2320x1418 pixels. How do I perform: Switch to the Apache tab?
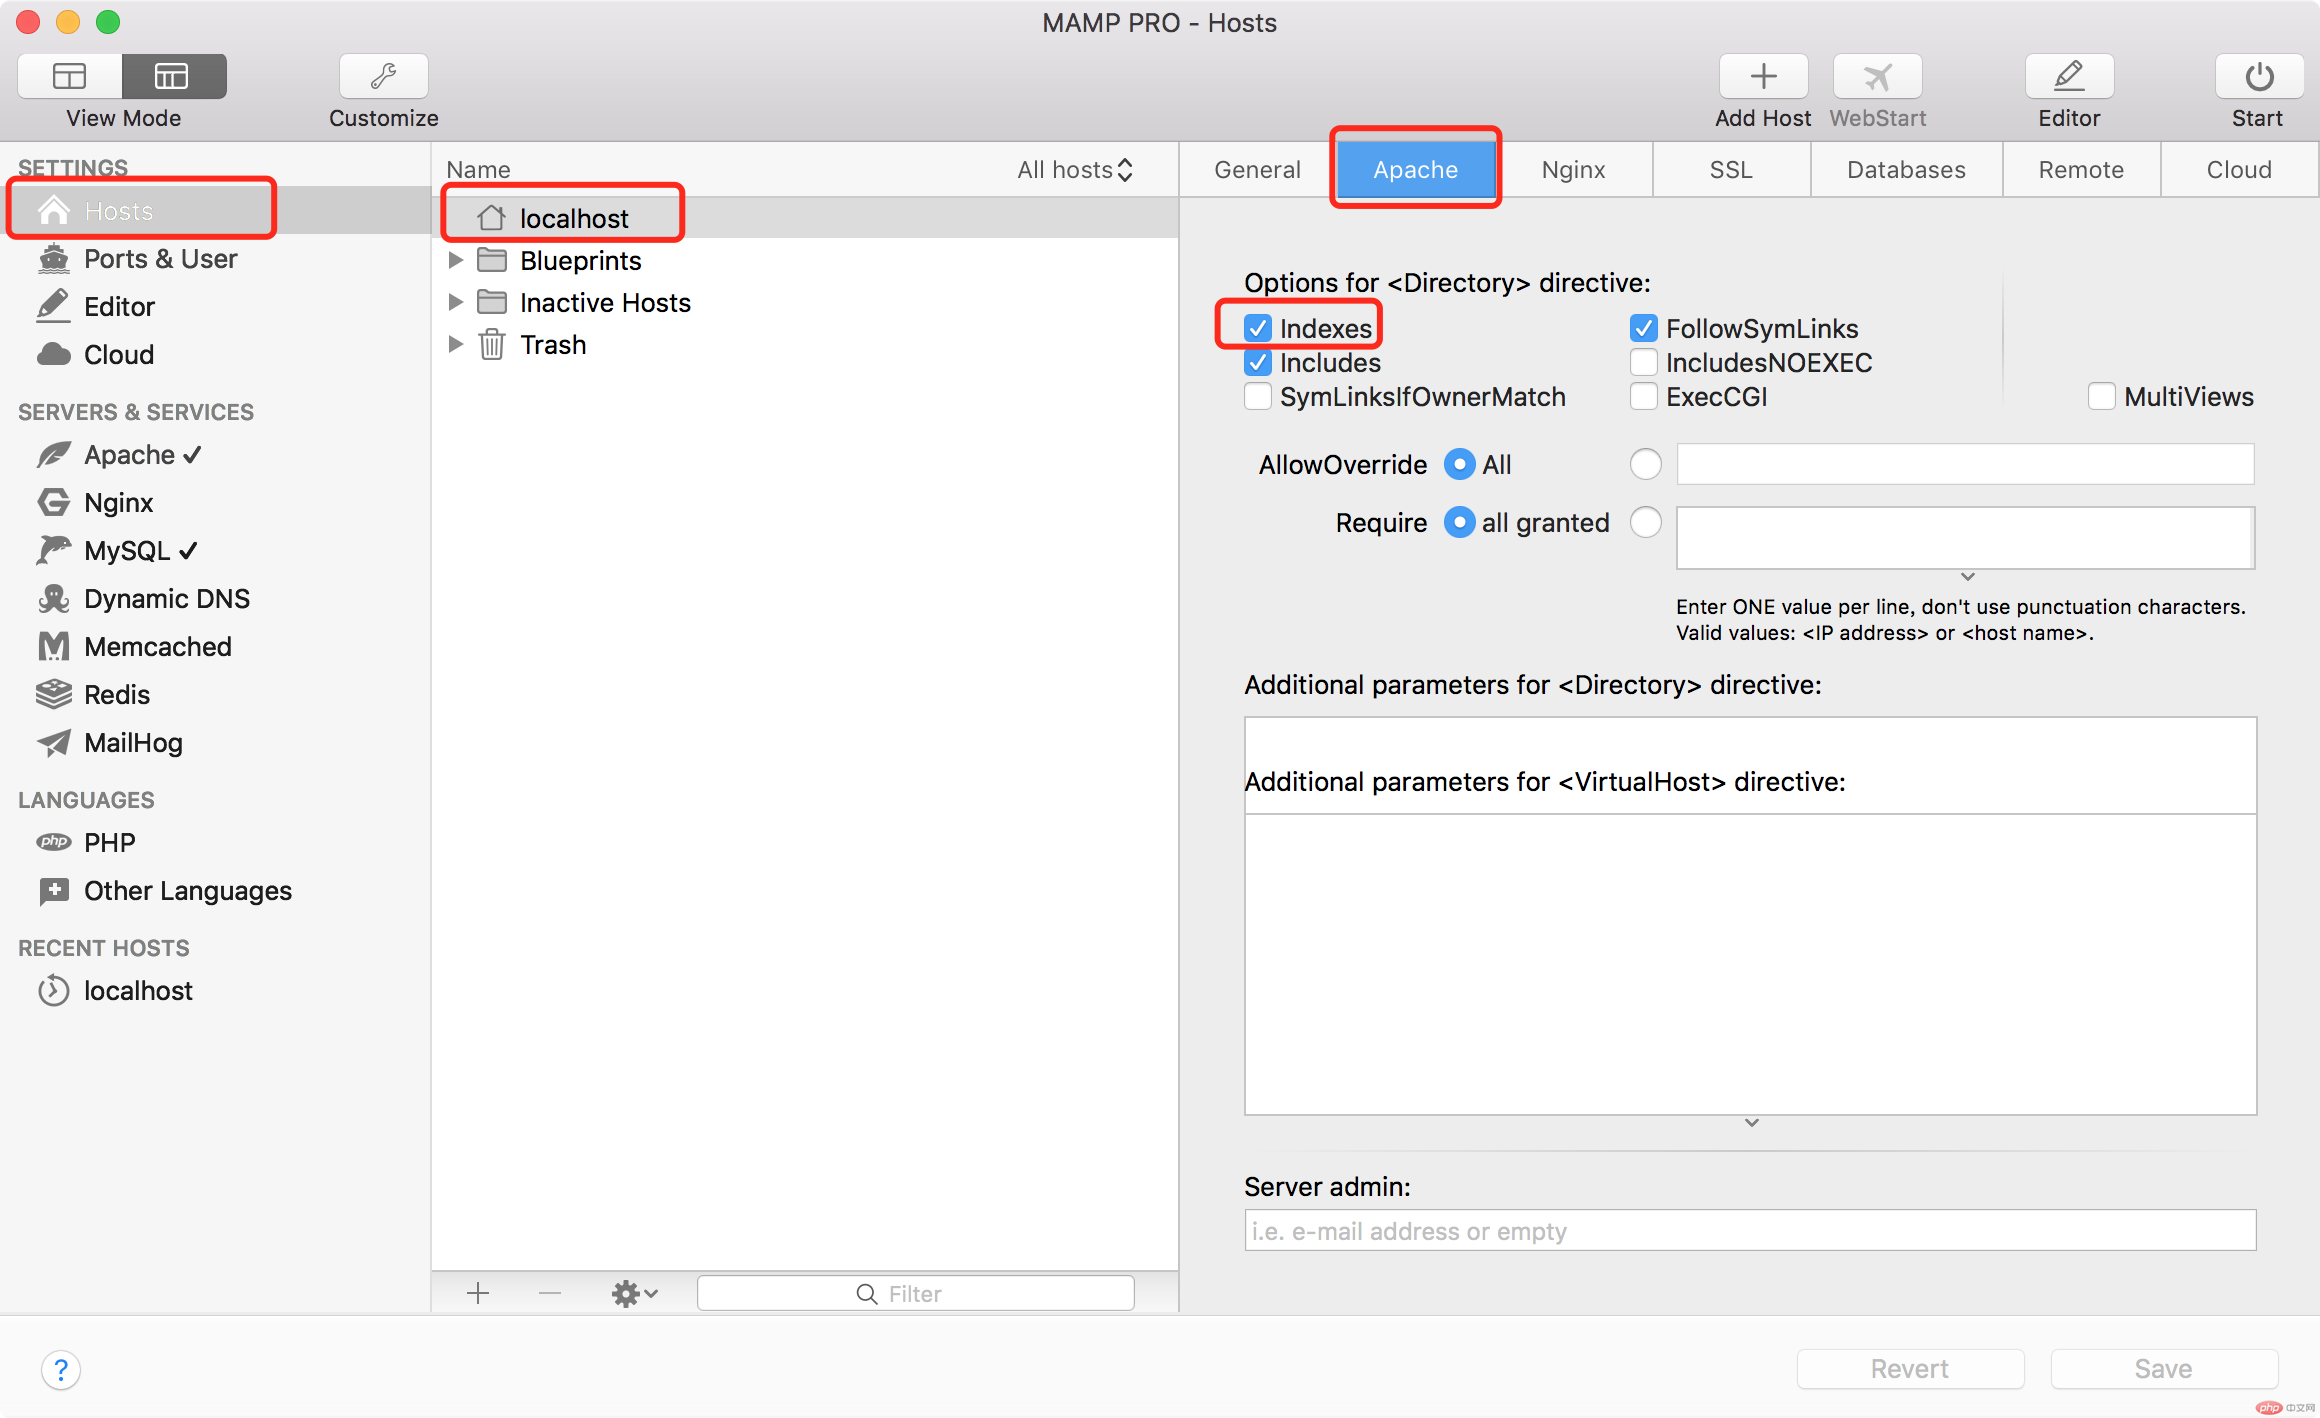pyautogui.click(x=1415, y=170)
